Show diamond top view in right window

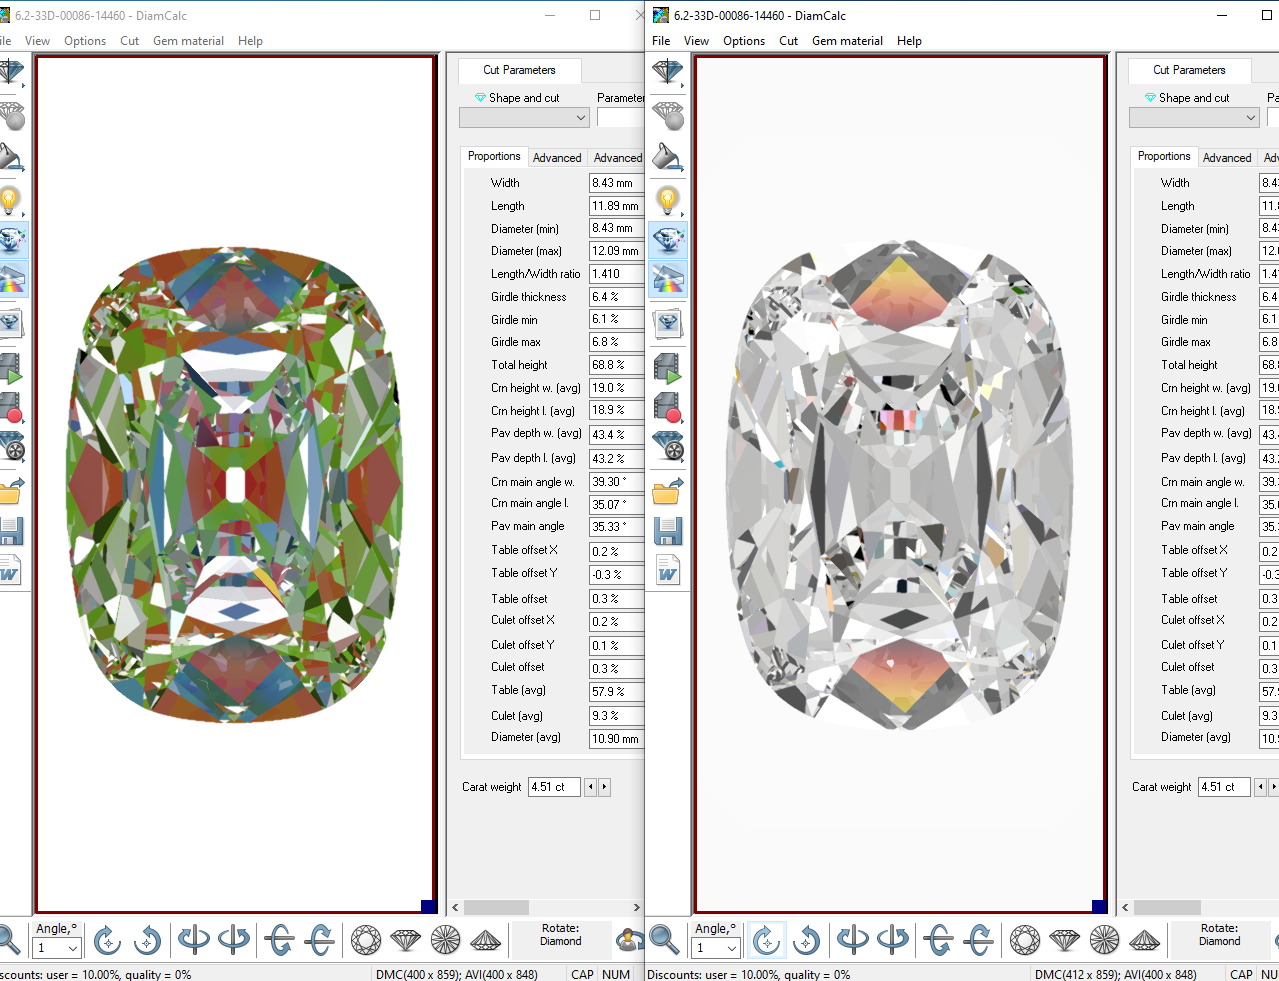(1025, 940)
